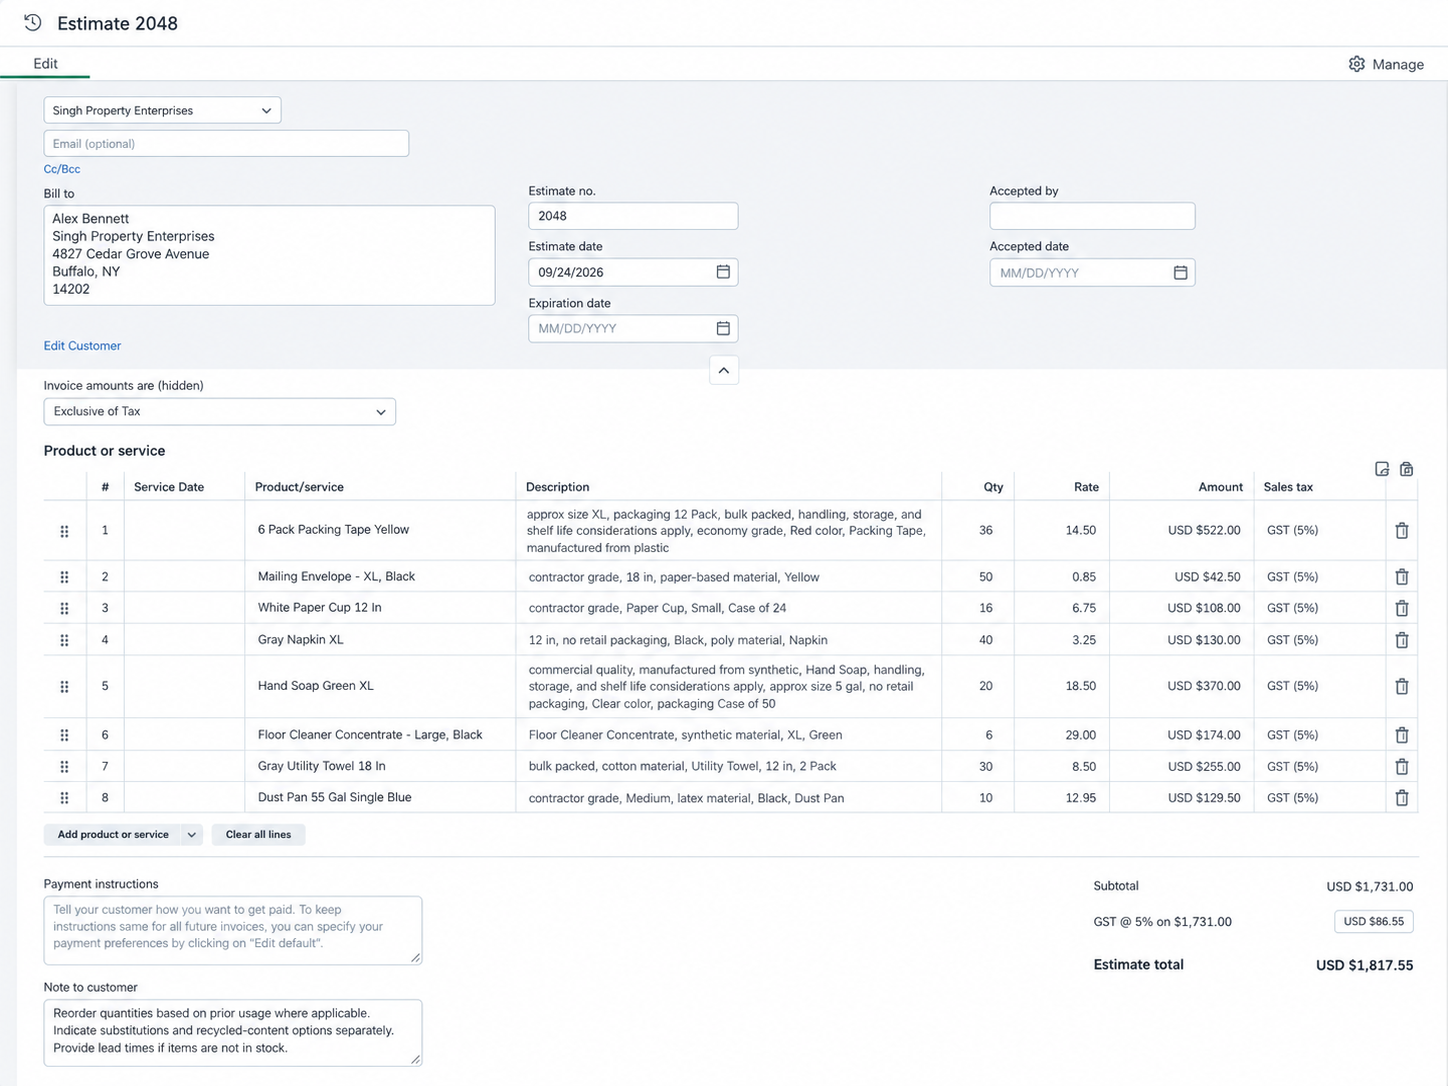This screenshot has height=1086, width=1448.
Task: Open the Estimate date calendar picker
Action: click(x=723, y=272)
